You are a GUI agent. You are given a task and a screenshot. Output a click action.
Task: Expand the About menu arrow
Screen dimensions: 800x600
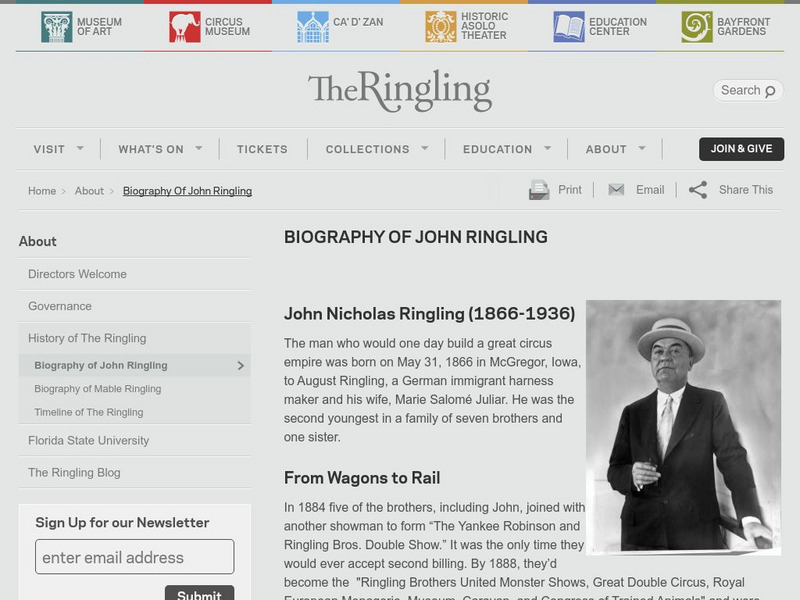pos(642,148)
